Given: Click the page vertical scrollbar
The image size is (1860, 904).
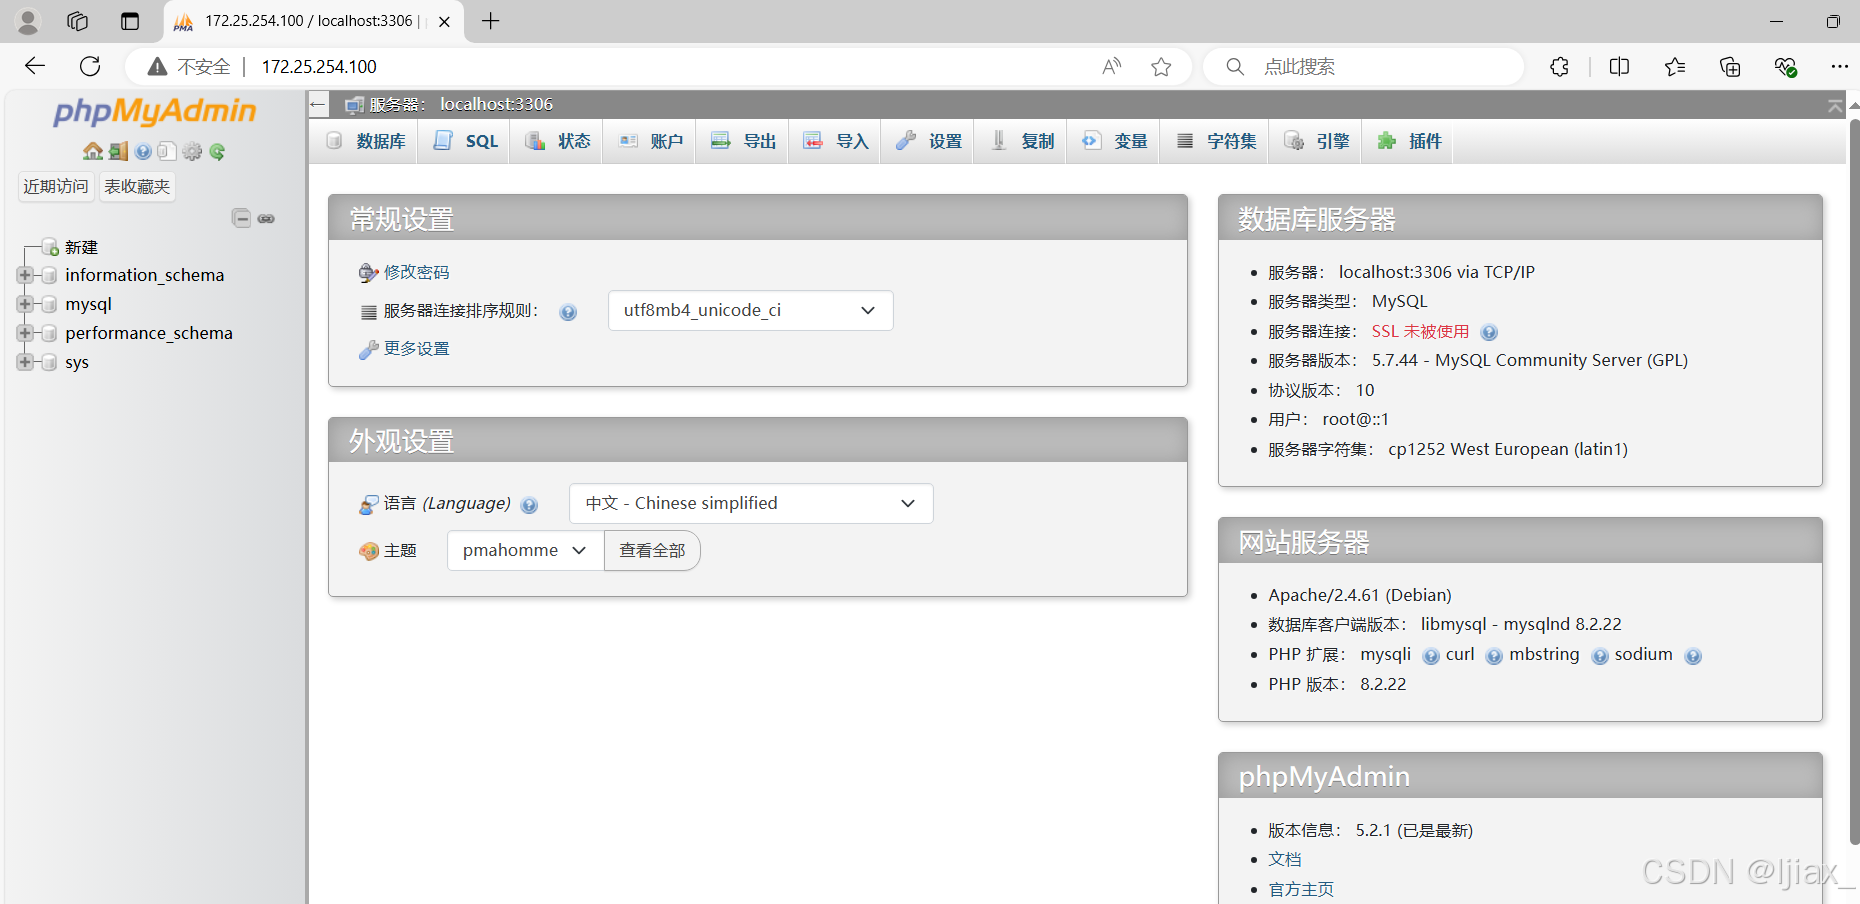Looking at the screenshot, I should pos(1853,480).
